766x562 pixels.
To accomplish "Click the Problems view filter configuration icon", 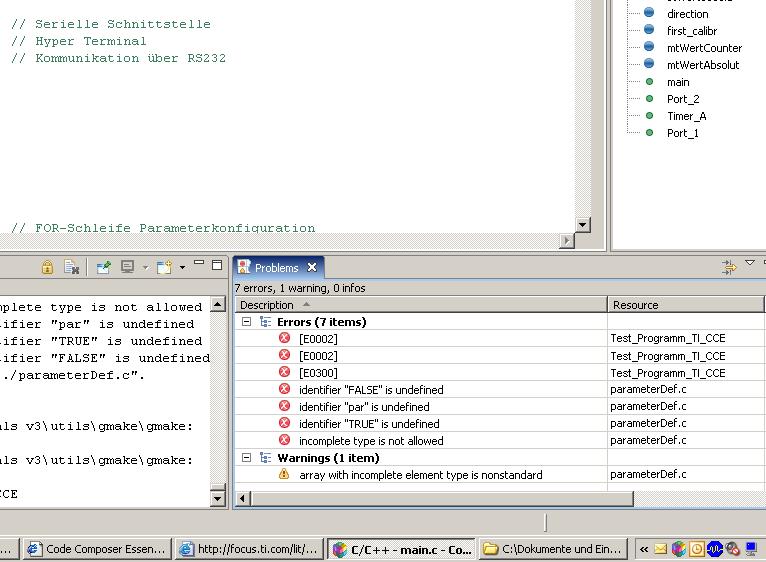I will 728,267.
